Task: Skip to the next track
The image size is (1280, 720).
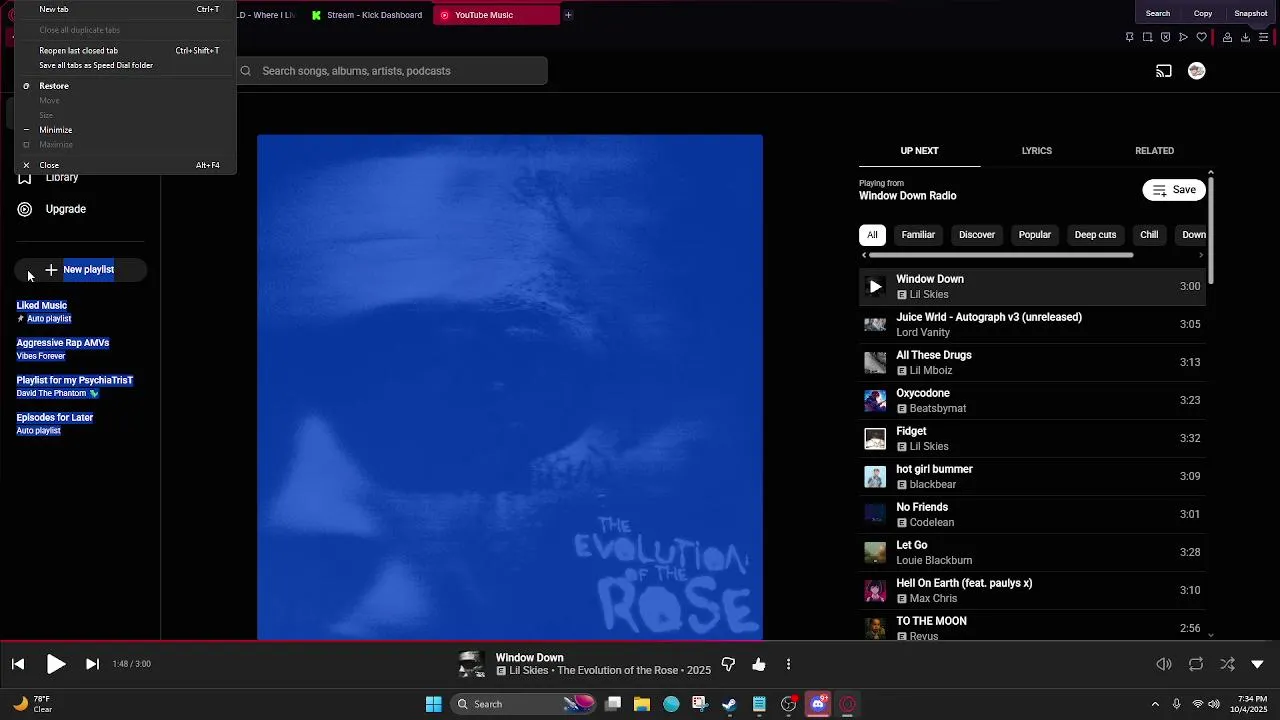Action: point(92,664)
